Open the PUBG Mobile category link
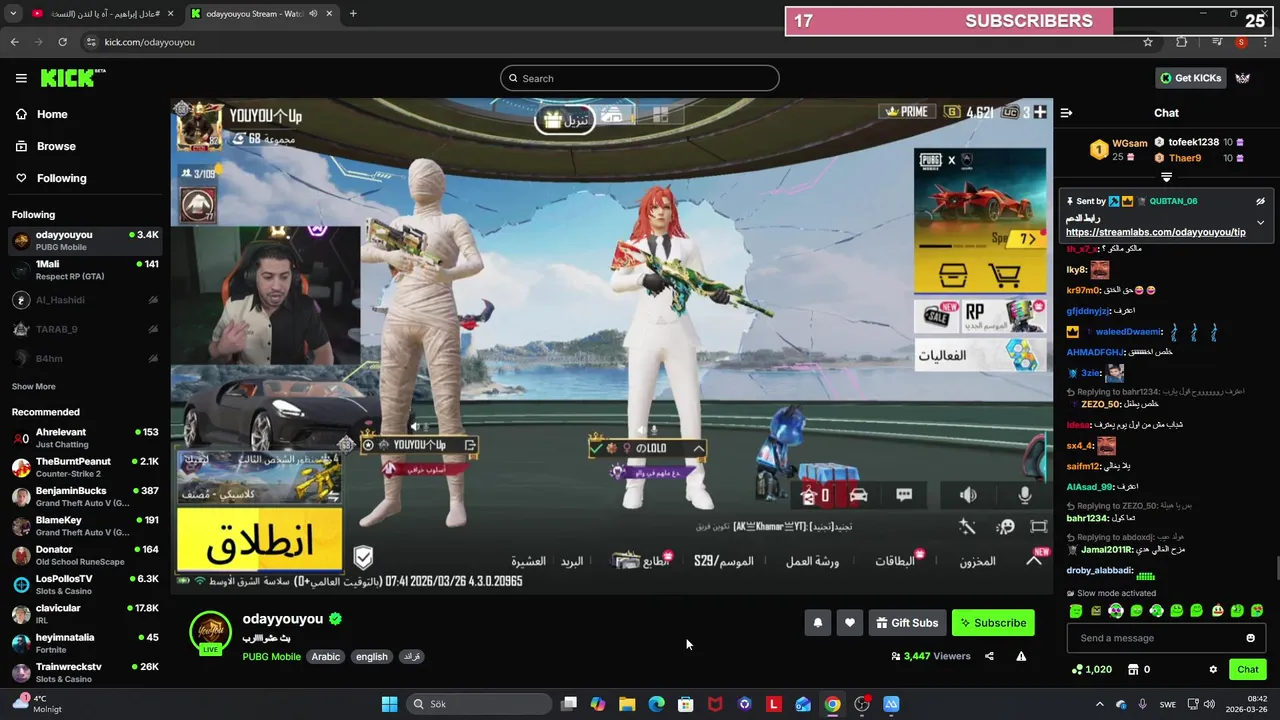Viewport: 1280px width, 720px height. pyautogui.click(x=271, y=657)
